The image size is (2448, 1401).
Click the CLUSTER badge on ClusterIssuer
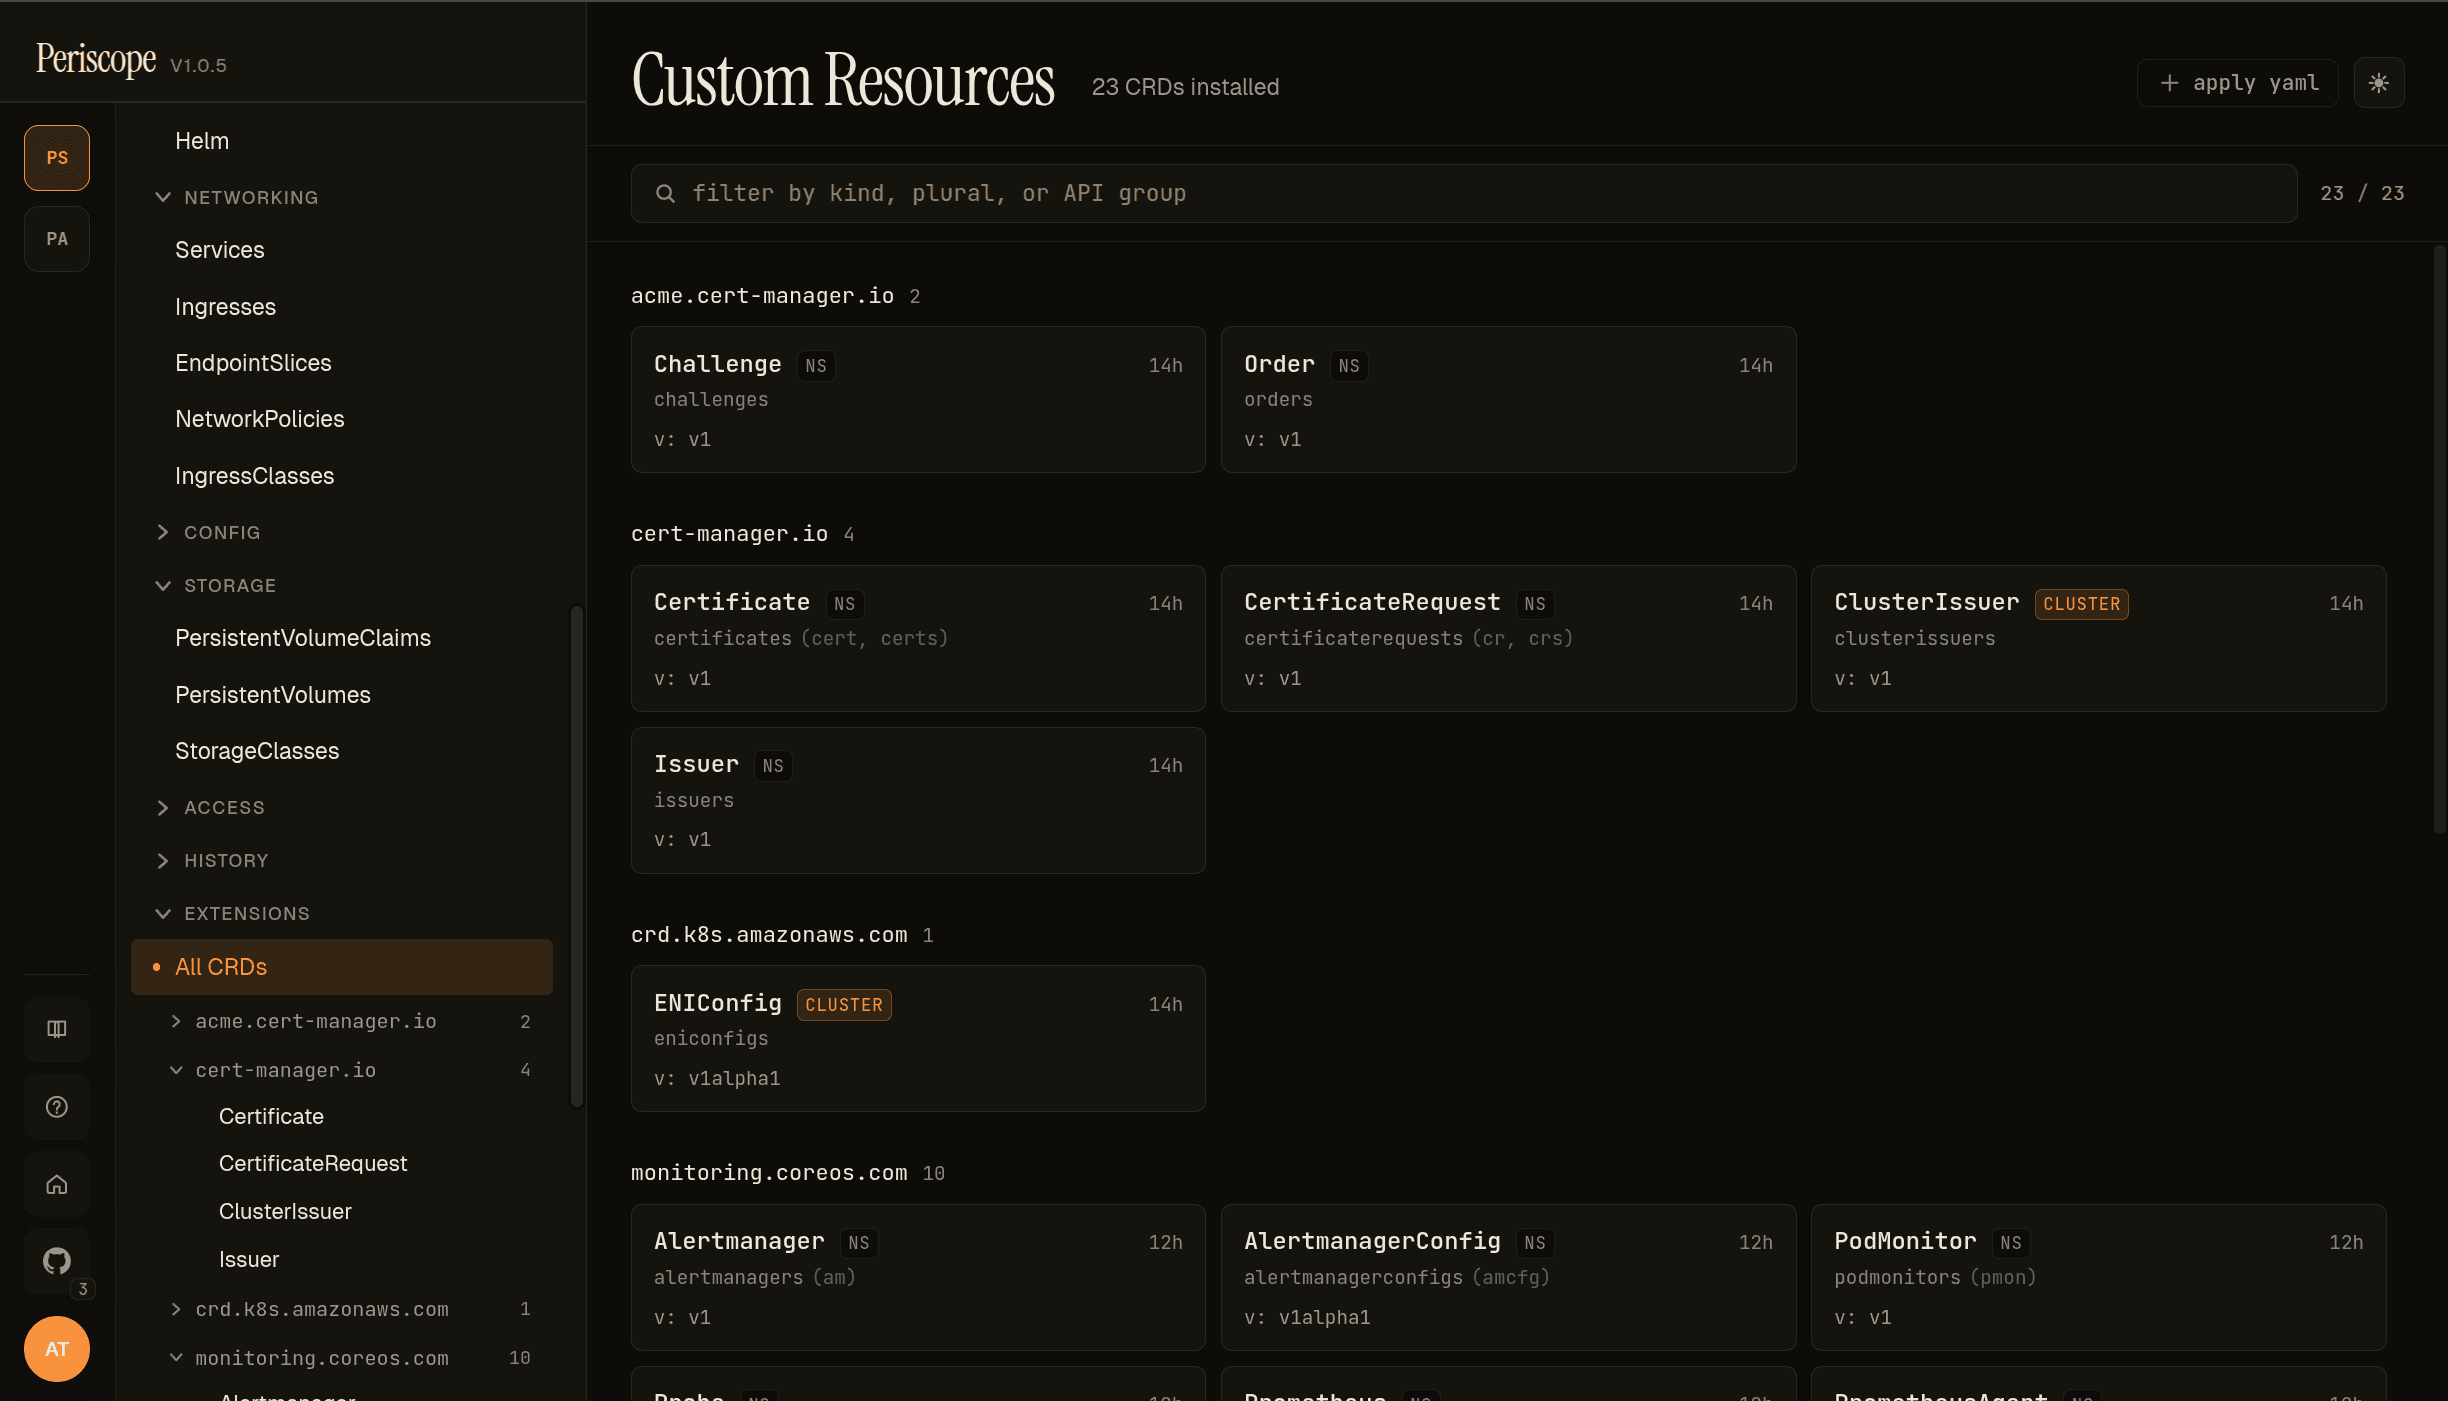tap(2081, 604)
